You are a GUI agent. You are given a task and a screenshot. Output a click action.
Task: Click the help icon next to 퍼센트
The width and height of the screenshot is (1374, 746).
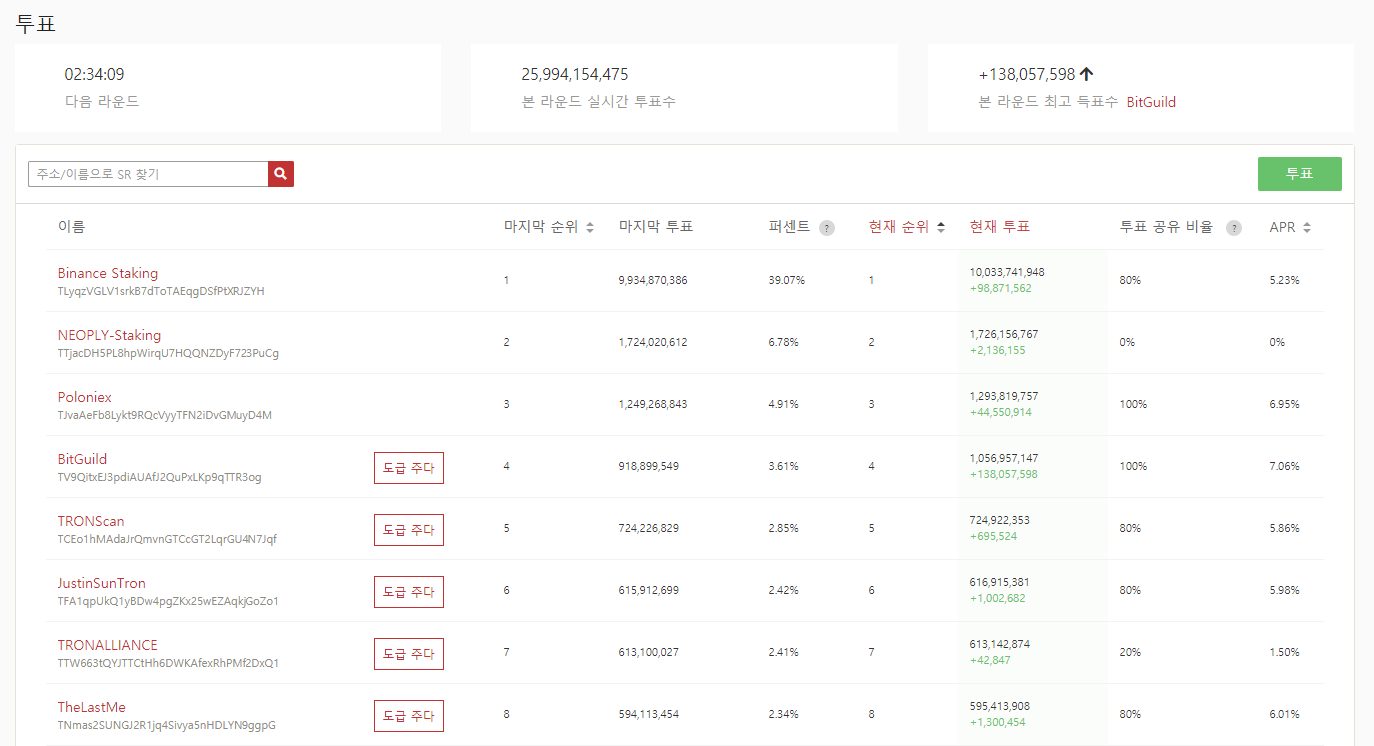pos(826,228)
